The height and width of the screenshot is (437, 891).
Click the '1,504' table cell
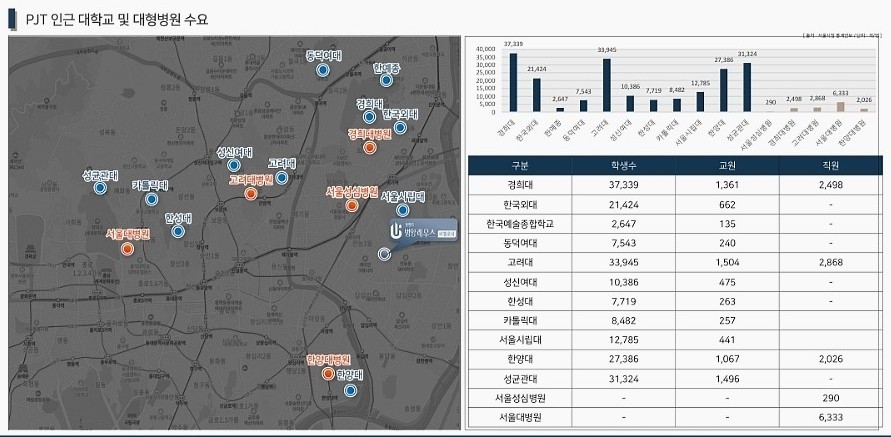[727, 263]
